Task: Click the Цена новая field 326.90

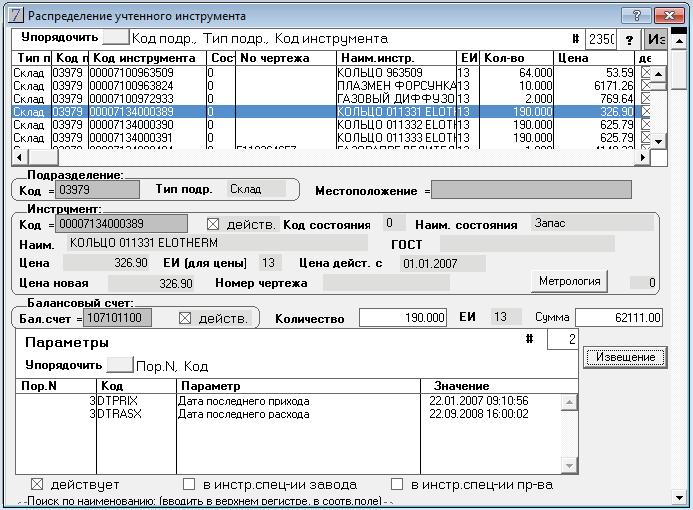Action: (x=151, y=283)
